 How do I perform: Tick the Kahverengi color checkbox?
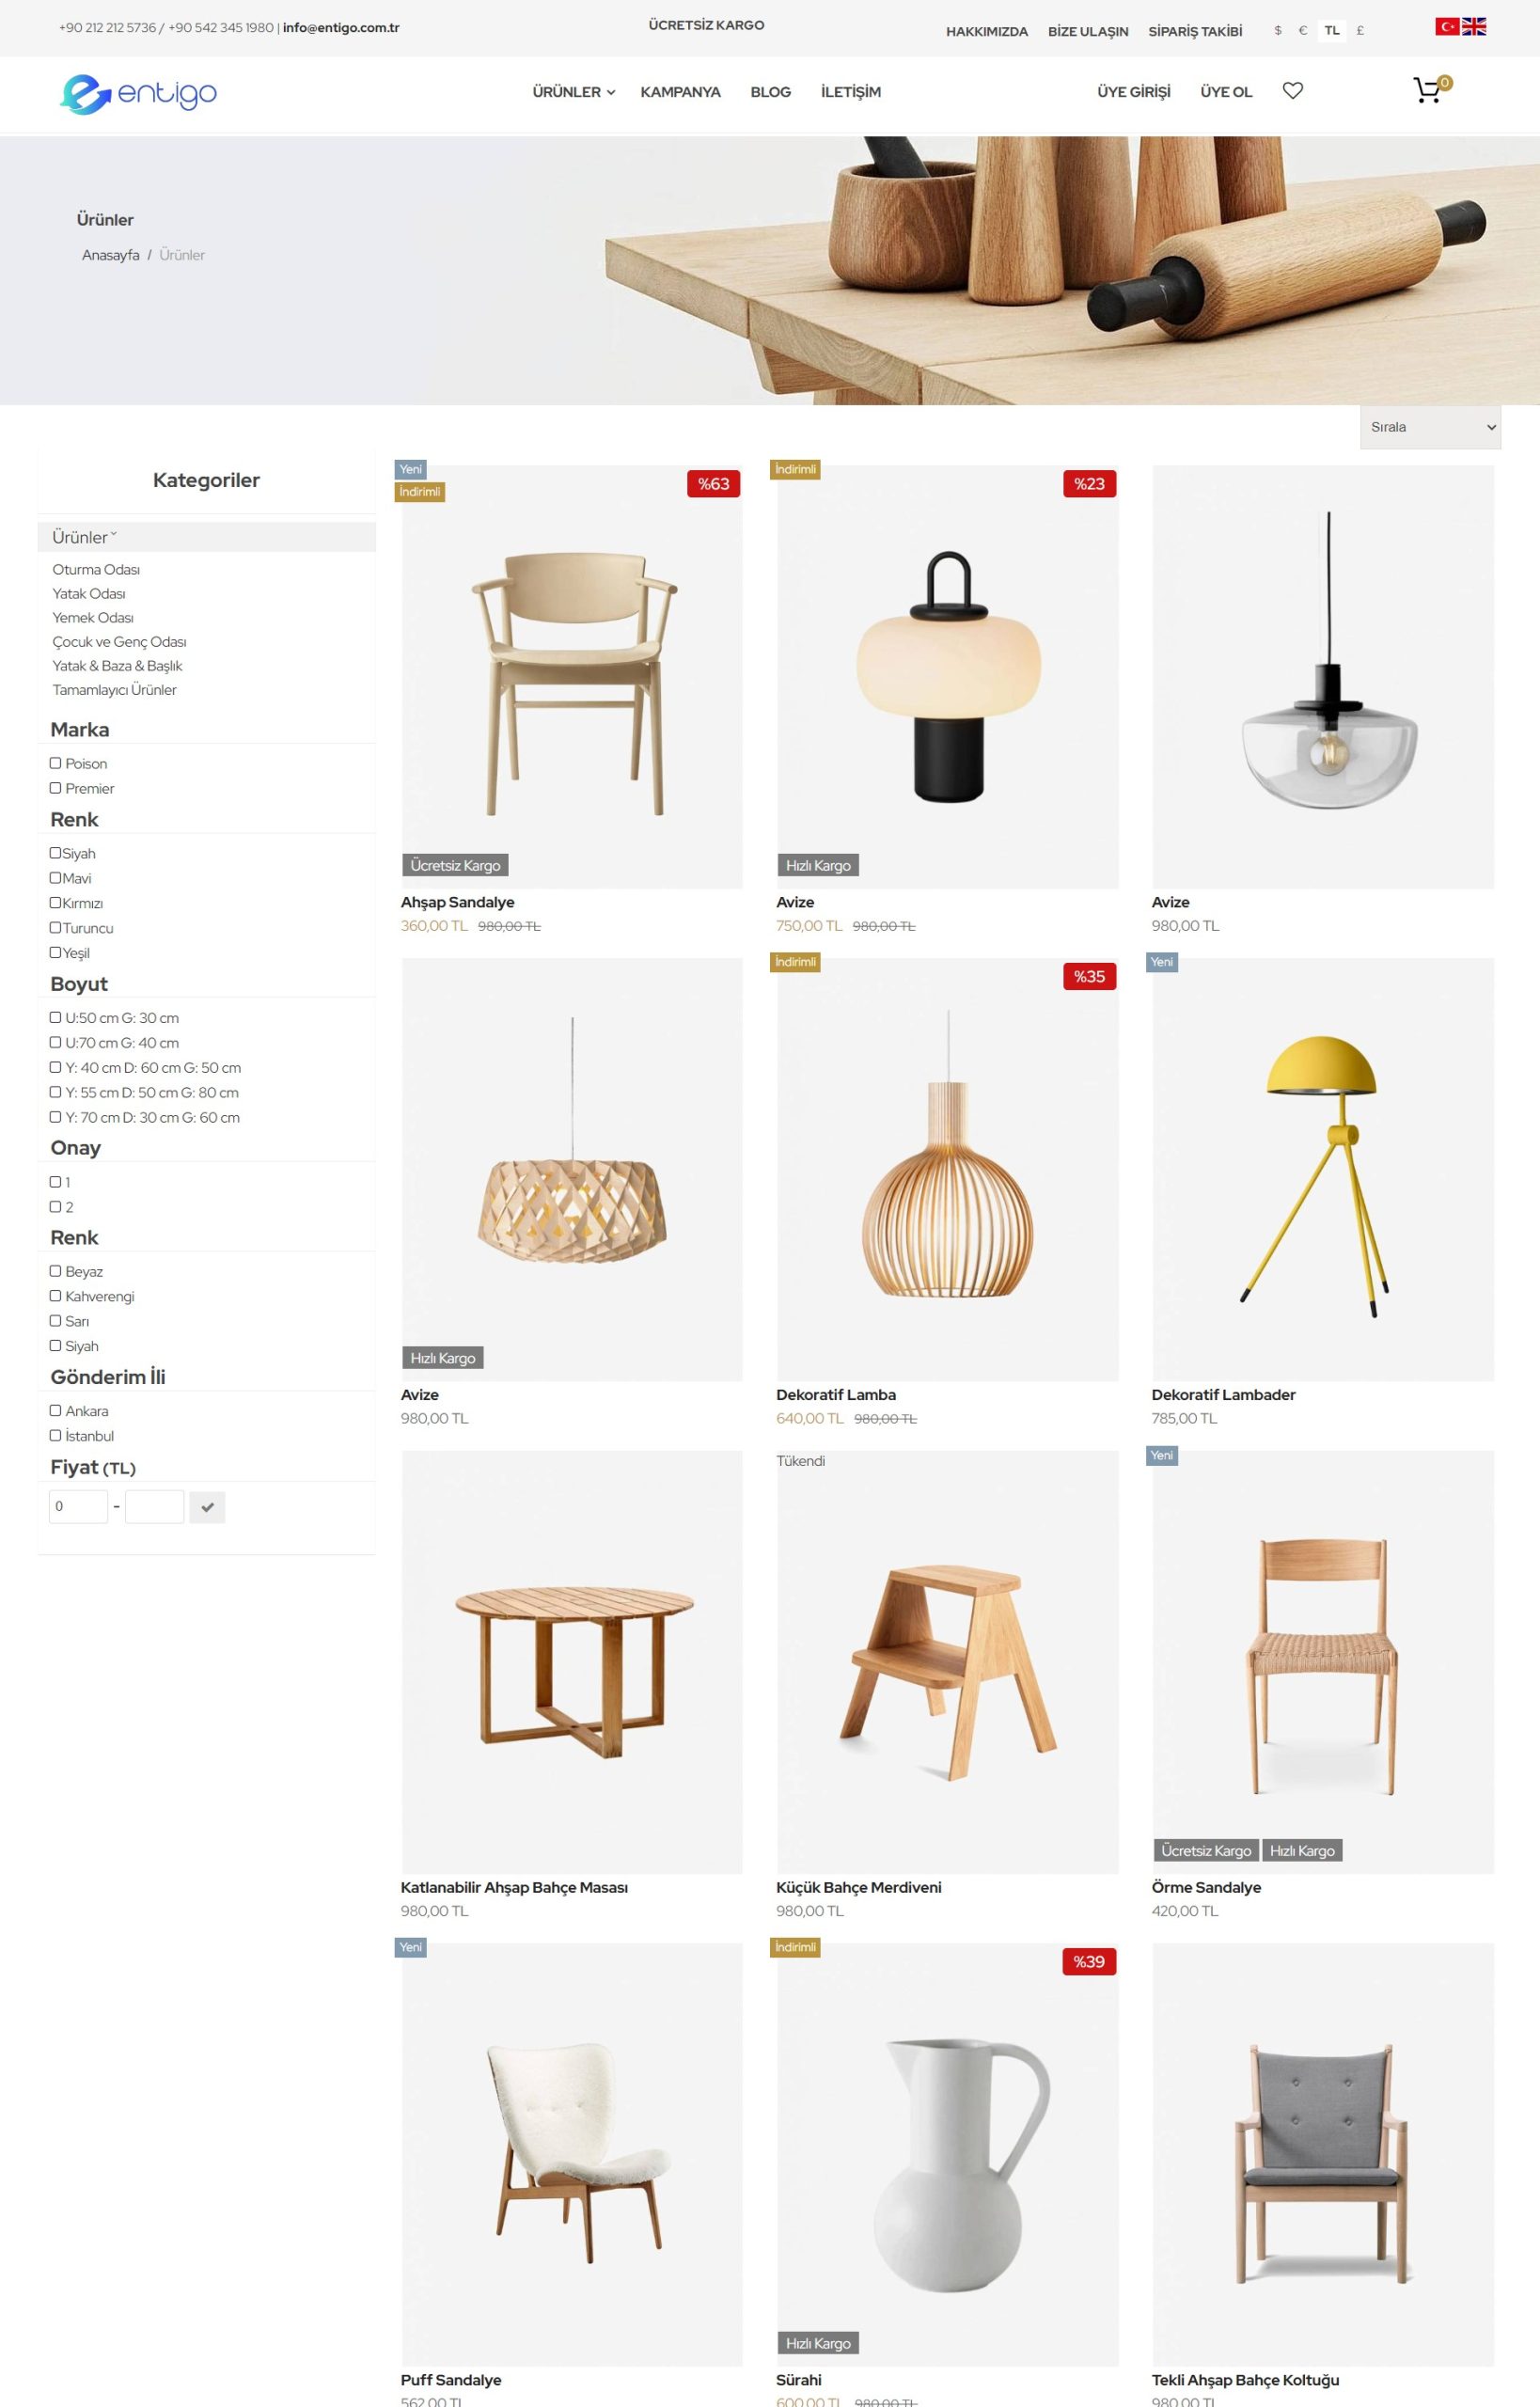click(x=56, y=1296)
